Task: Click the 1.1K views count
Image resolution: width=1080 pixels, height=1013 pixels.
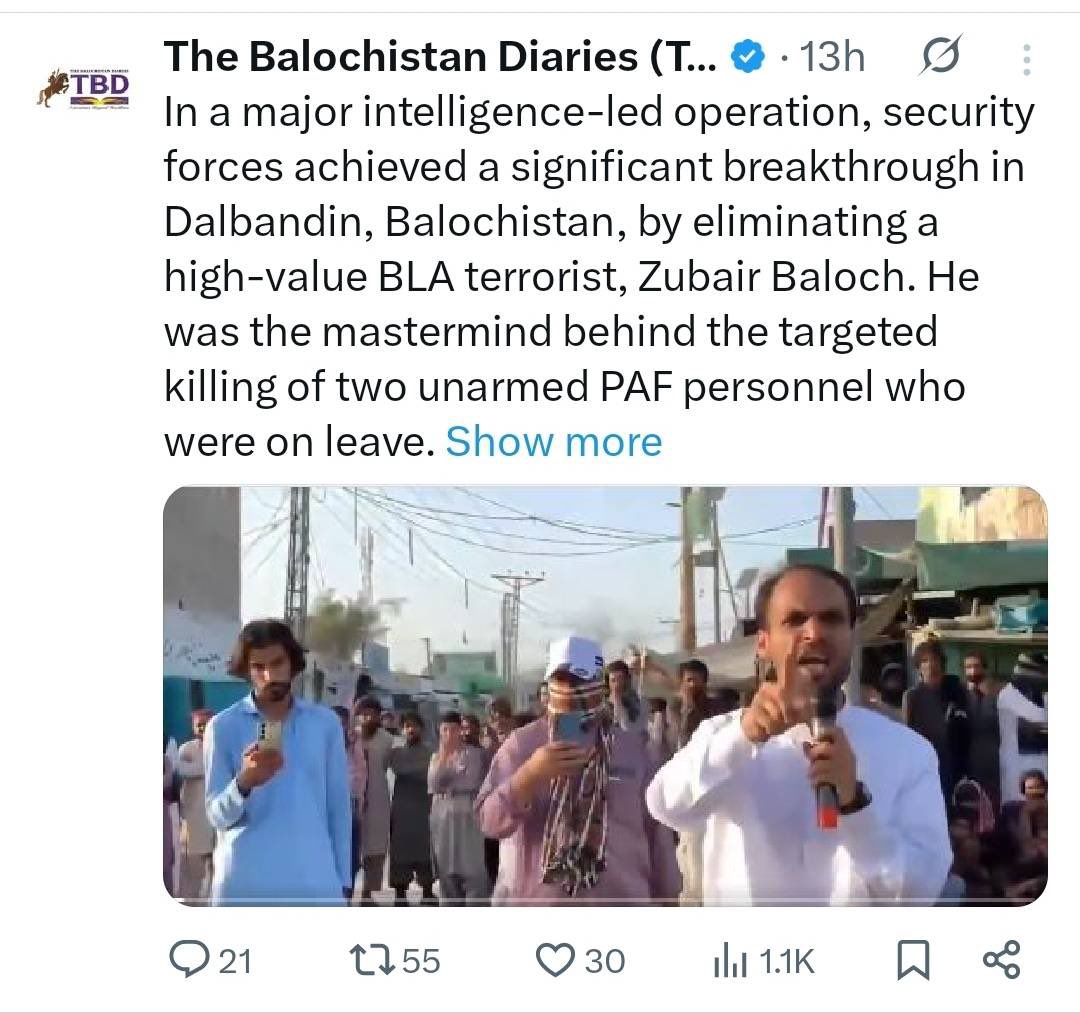Action: [787, 961]
